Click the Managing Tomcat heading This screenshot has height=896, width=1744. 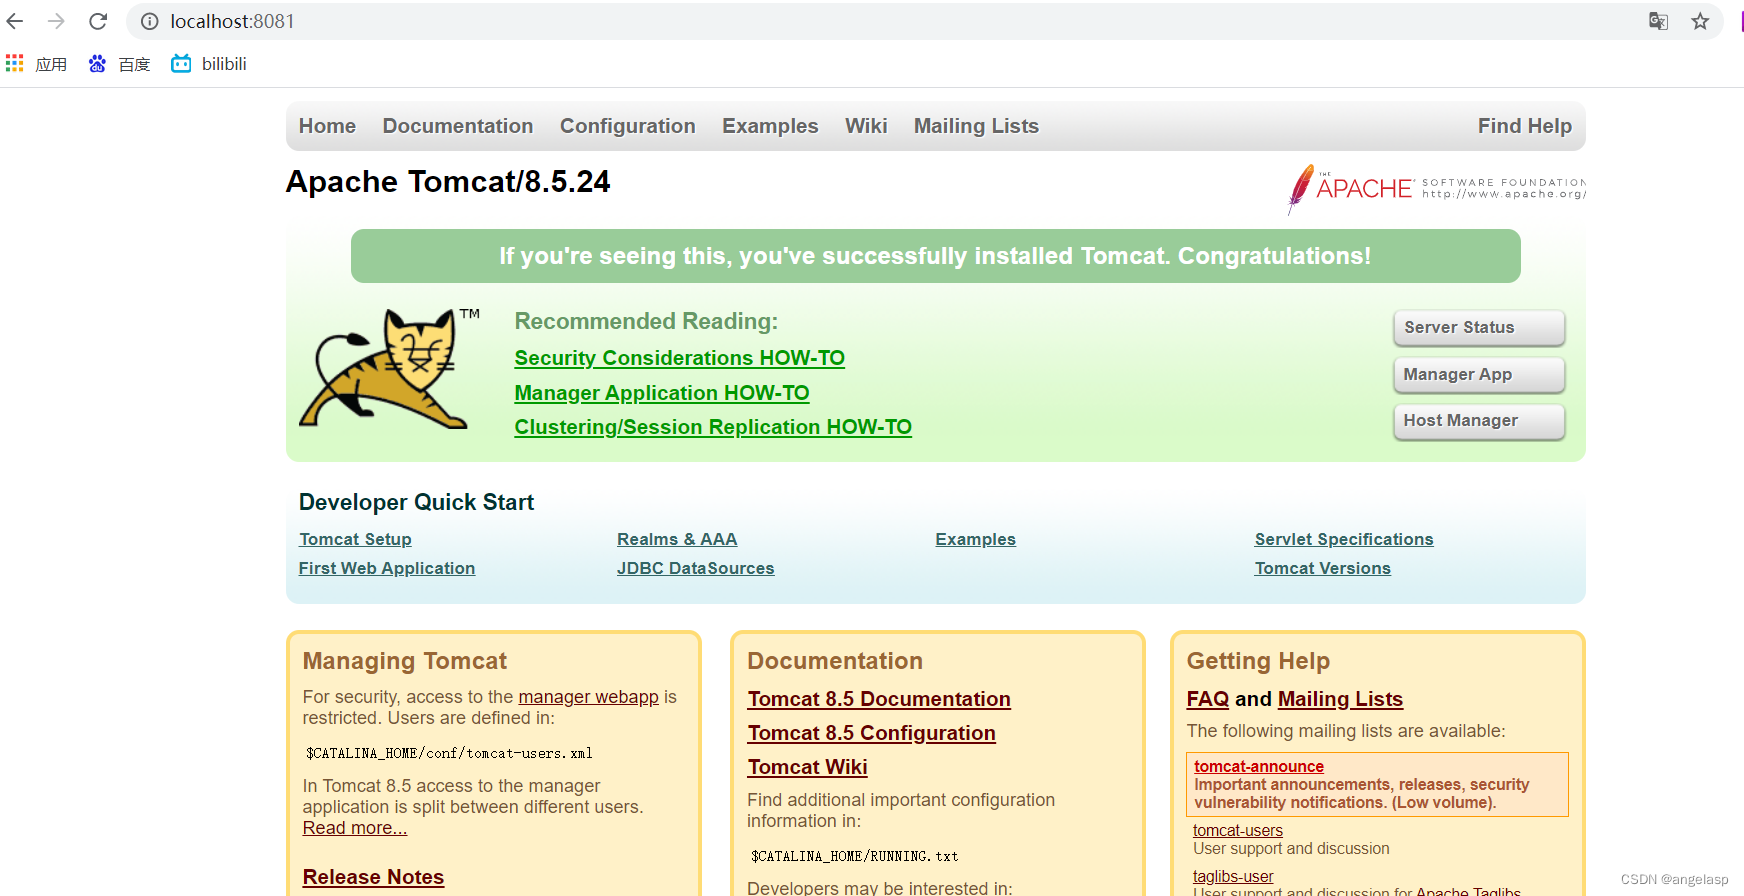pyautogui.click(x=405, y=661)
